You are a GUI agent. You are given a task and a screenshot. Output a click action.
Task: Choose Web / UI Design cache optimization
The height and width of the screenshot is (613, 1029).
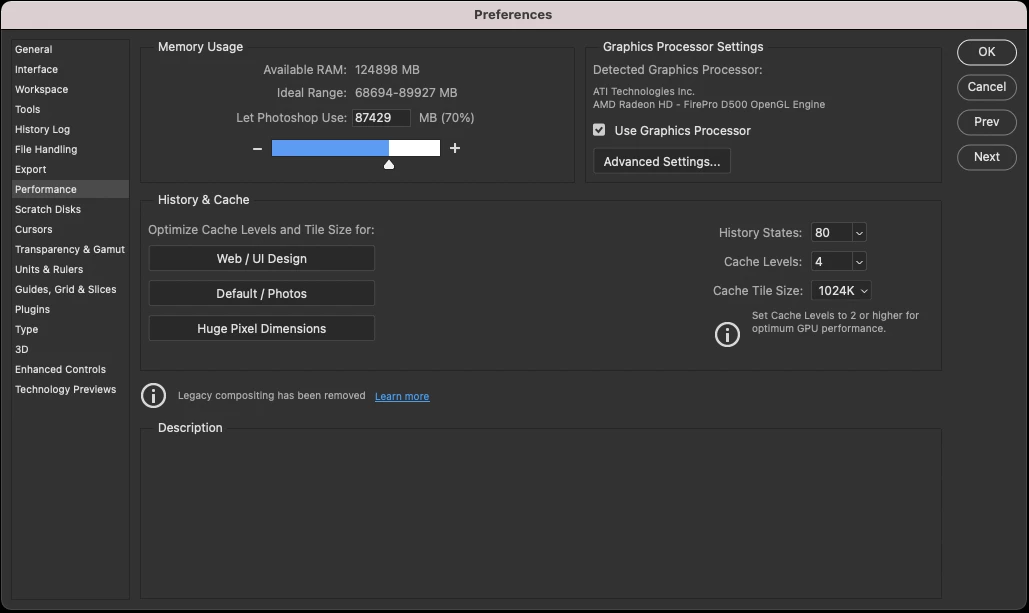[x=261, y=259]
